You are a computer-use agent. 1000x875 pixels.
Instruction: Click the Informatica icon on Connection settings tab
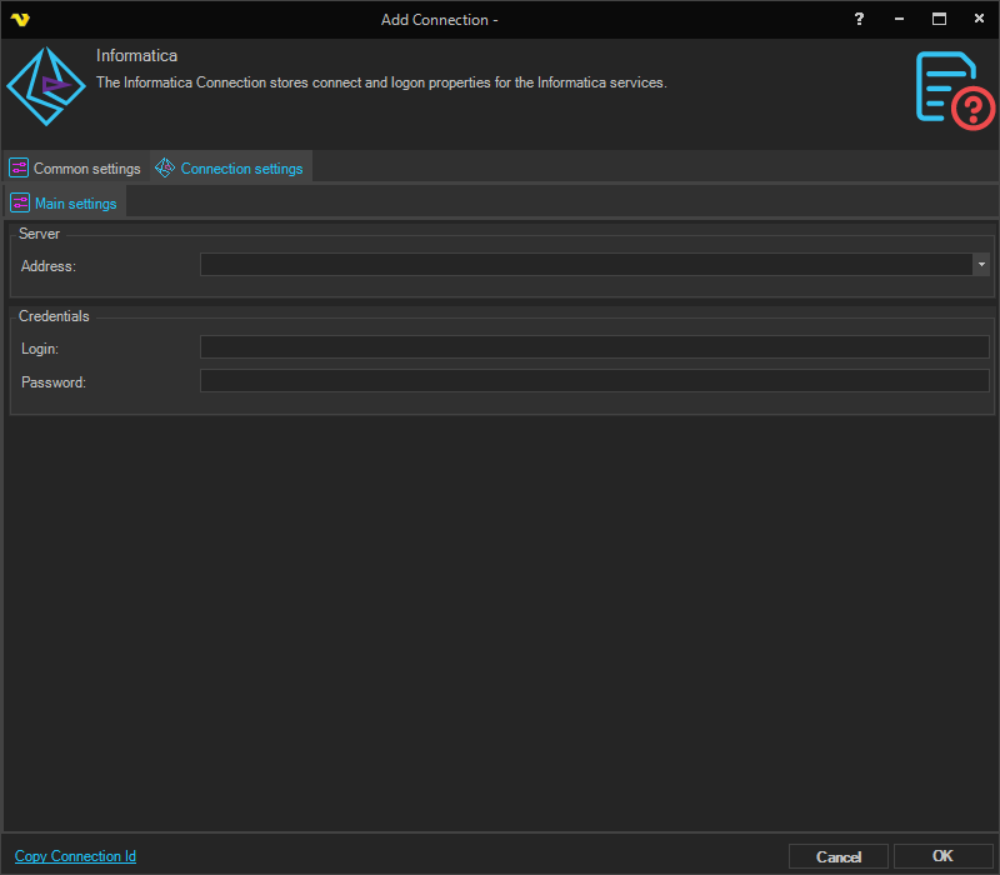(x=165, y=168)
